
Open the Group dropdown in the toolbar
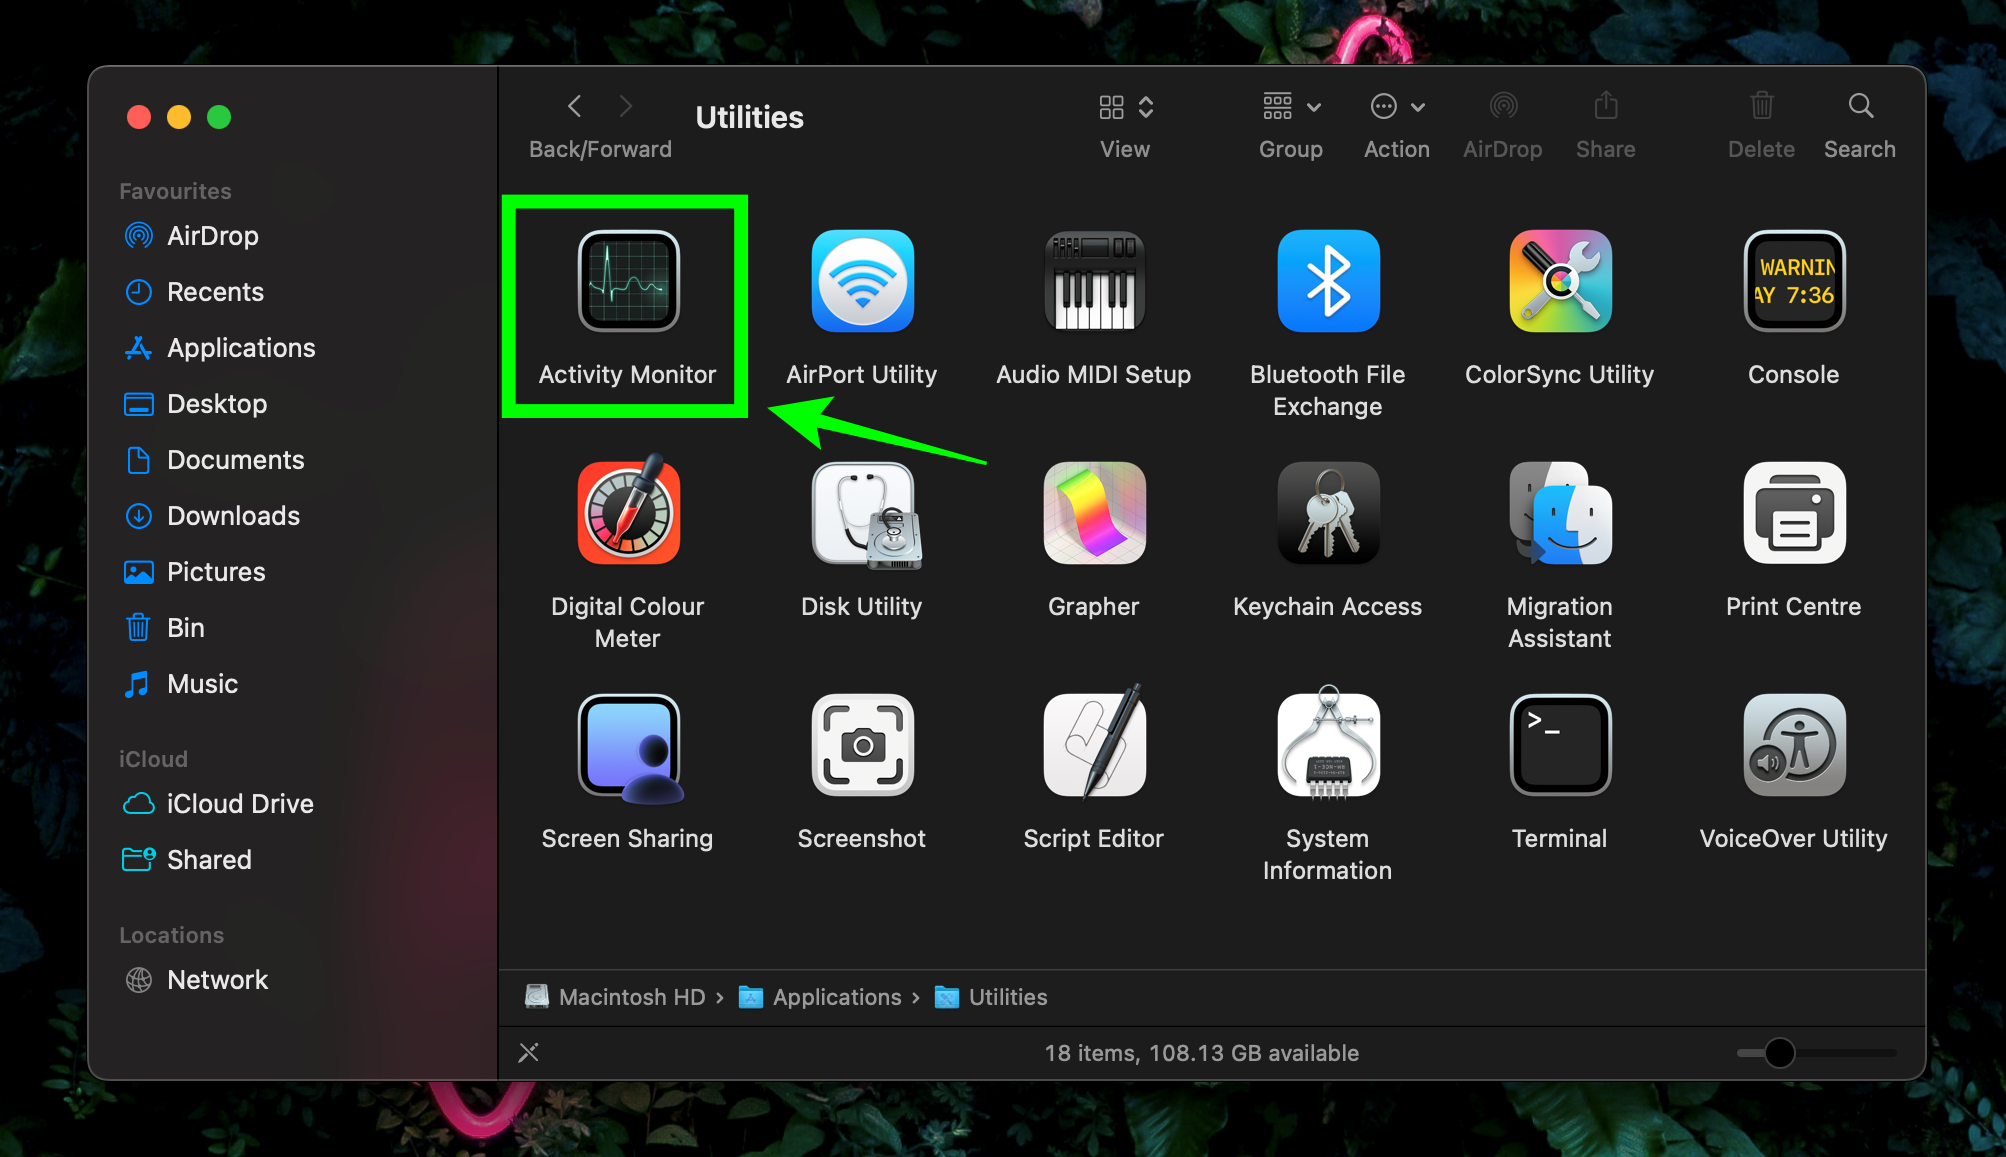click(x=1291, y=106)
